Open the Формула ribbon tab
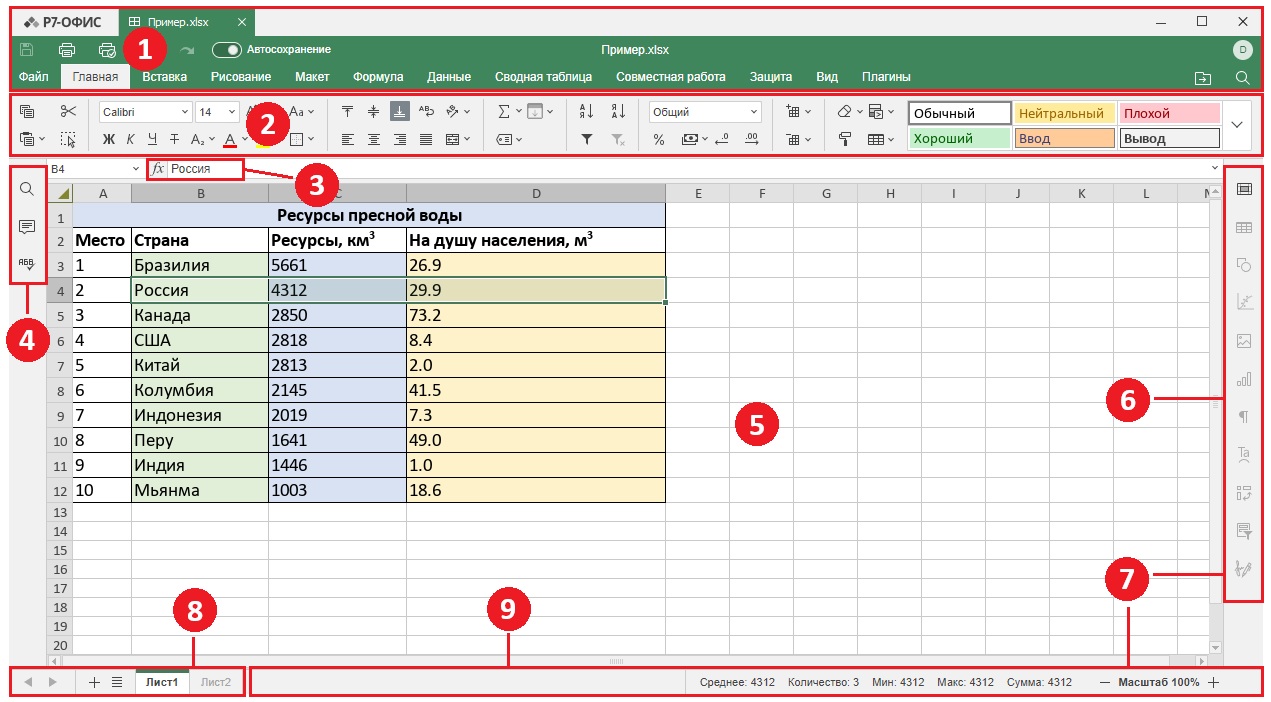The height and width of the screenshot is (702, 1271). click(x=378, y=76)
